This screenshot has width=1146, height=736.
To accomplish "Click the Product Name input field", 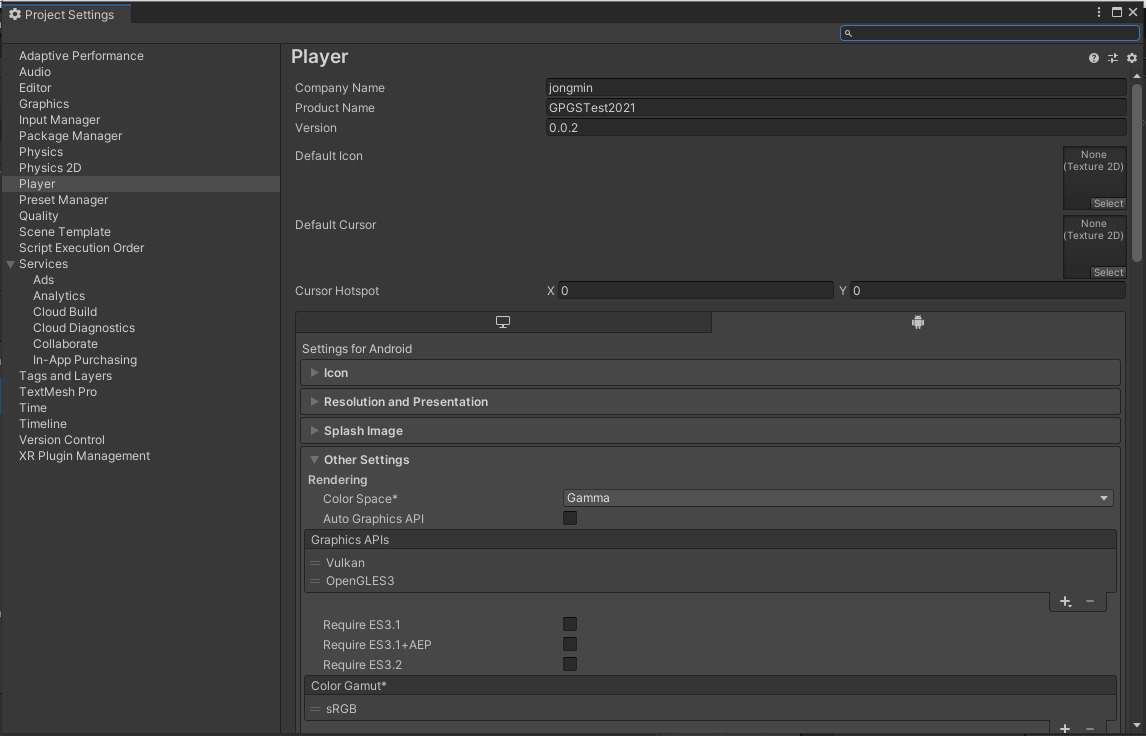I will pyautogui.click(x=835, y=107).
